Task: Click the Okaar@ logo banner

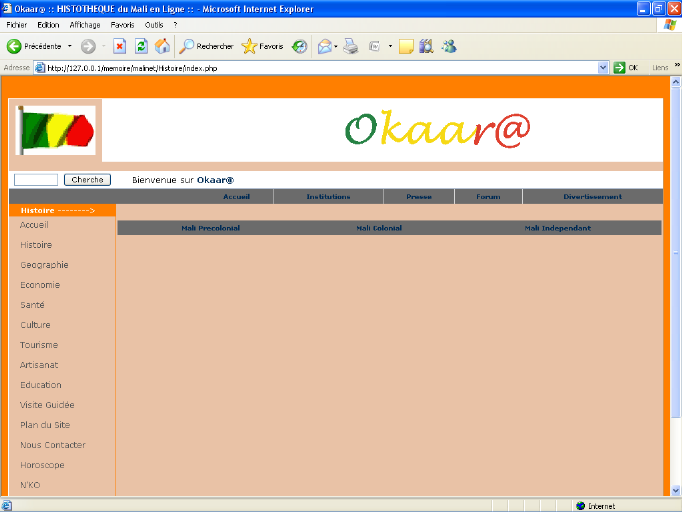Action: click(x=437, y=129)
